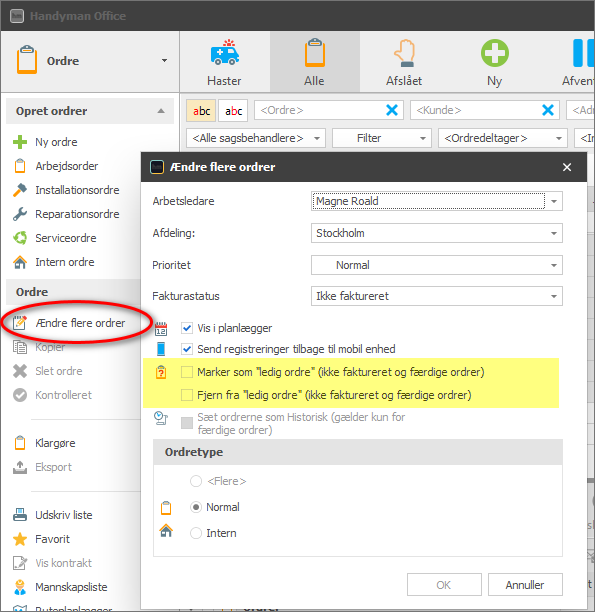
Task: Click the Serviceordre recycle icon
Action: [20, 238]
